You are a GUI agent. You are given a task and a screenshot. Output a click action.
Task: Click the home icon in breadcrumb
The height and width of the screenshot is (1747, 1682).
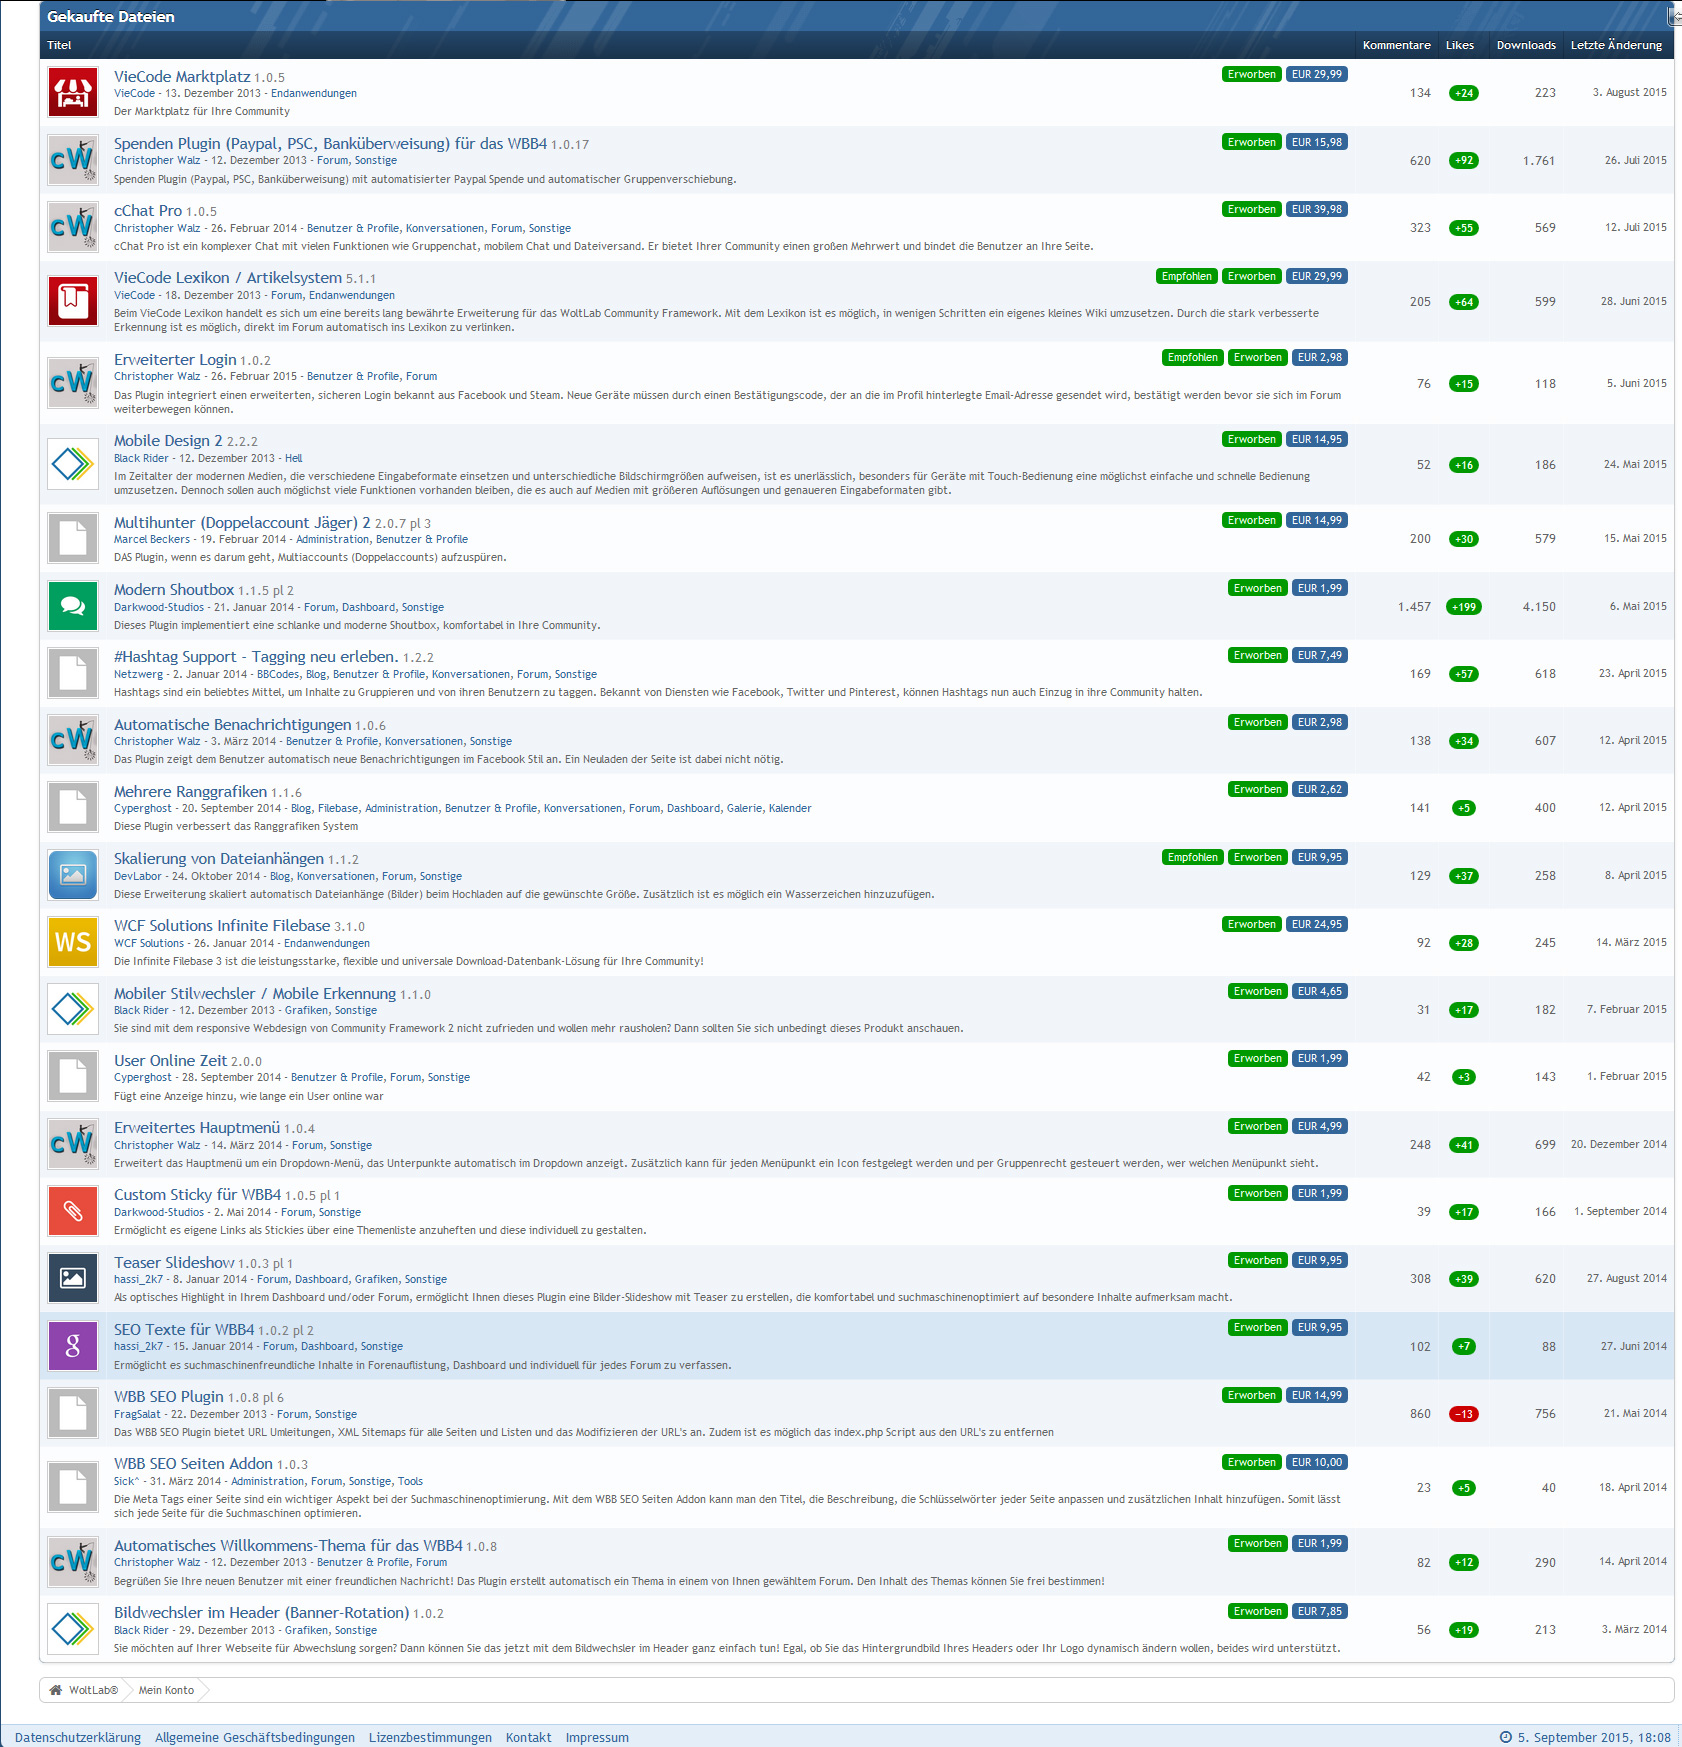(x=56, y=1690)
